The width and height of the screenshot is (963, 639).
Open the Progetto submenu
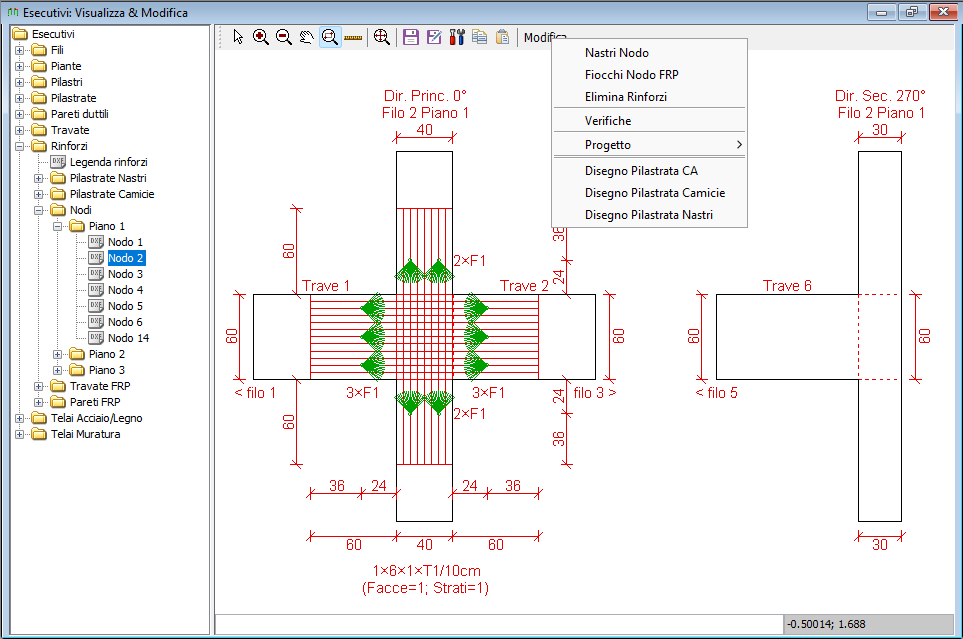click(649, 145)
